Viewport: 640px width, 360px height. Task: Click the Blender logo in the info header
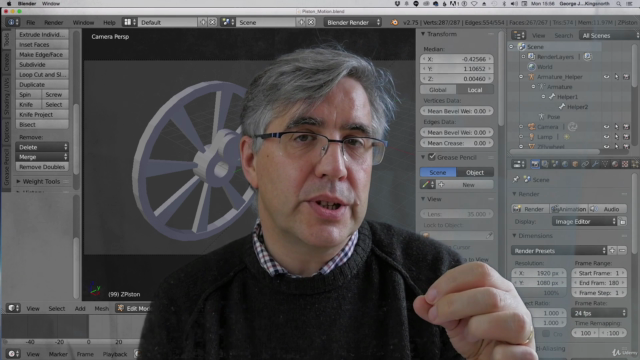394,22
